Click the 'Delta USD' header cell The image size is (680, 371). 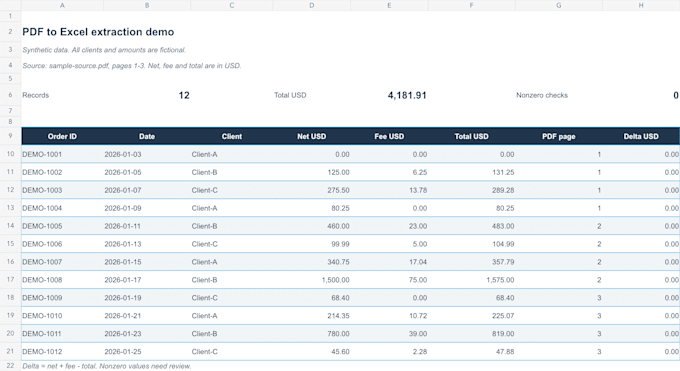[641, 136]
